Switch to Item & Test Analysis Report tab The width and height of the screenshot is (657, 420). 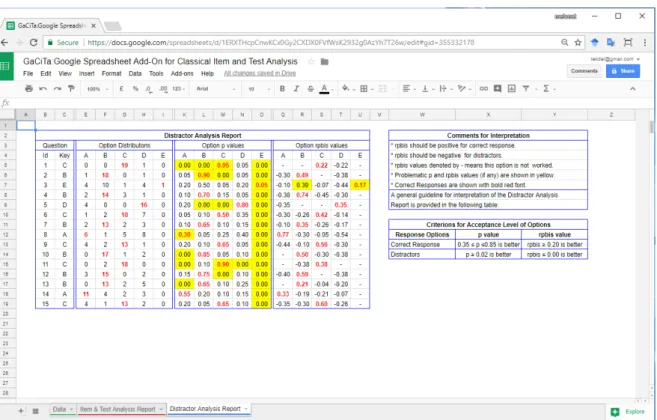pyautogui.click(x=122, y=409)
